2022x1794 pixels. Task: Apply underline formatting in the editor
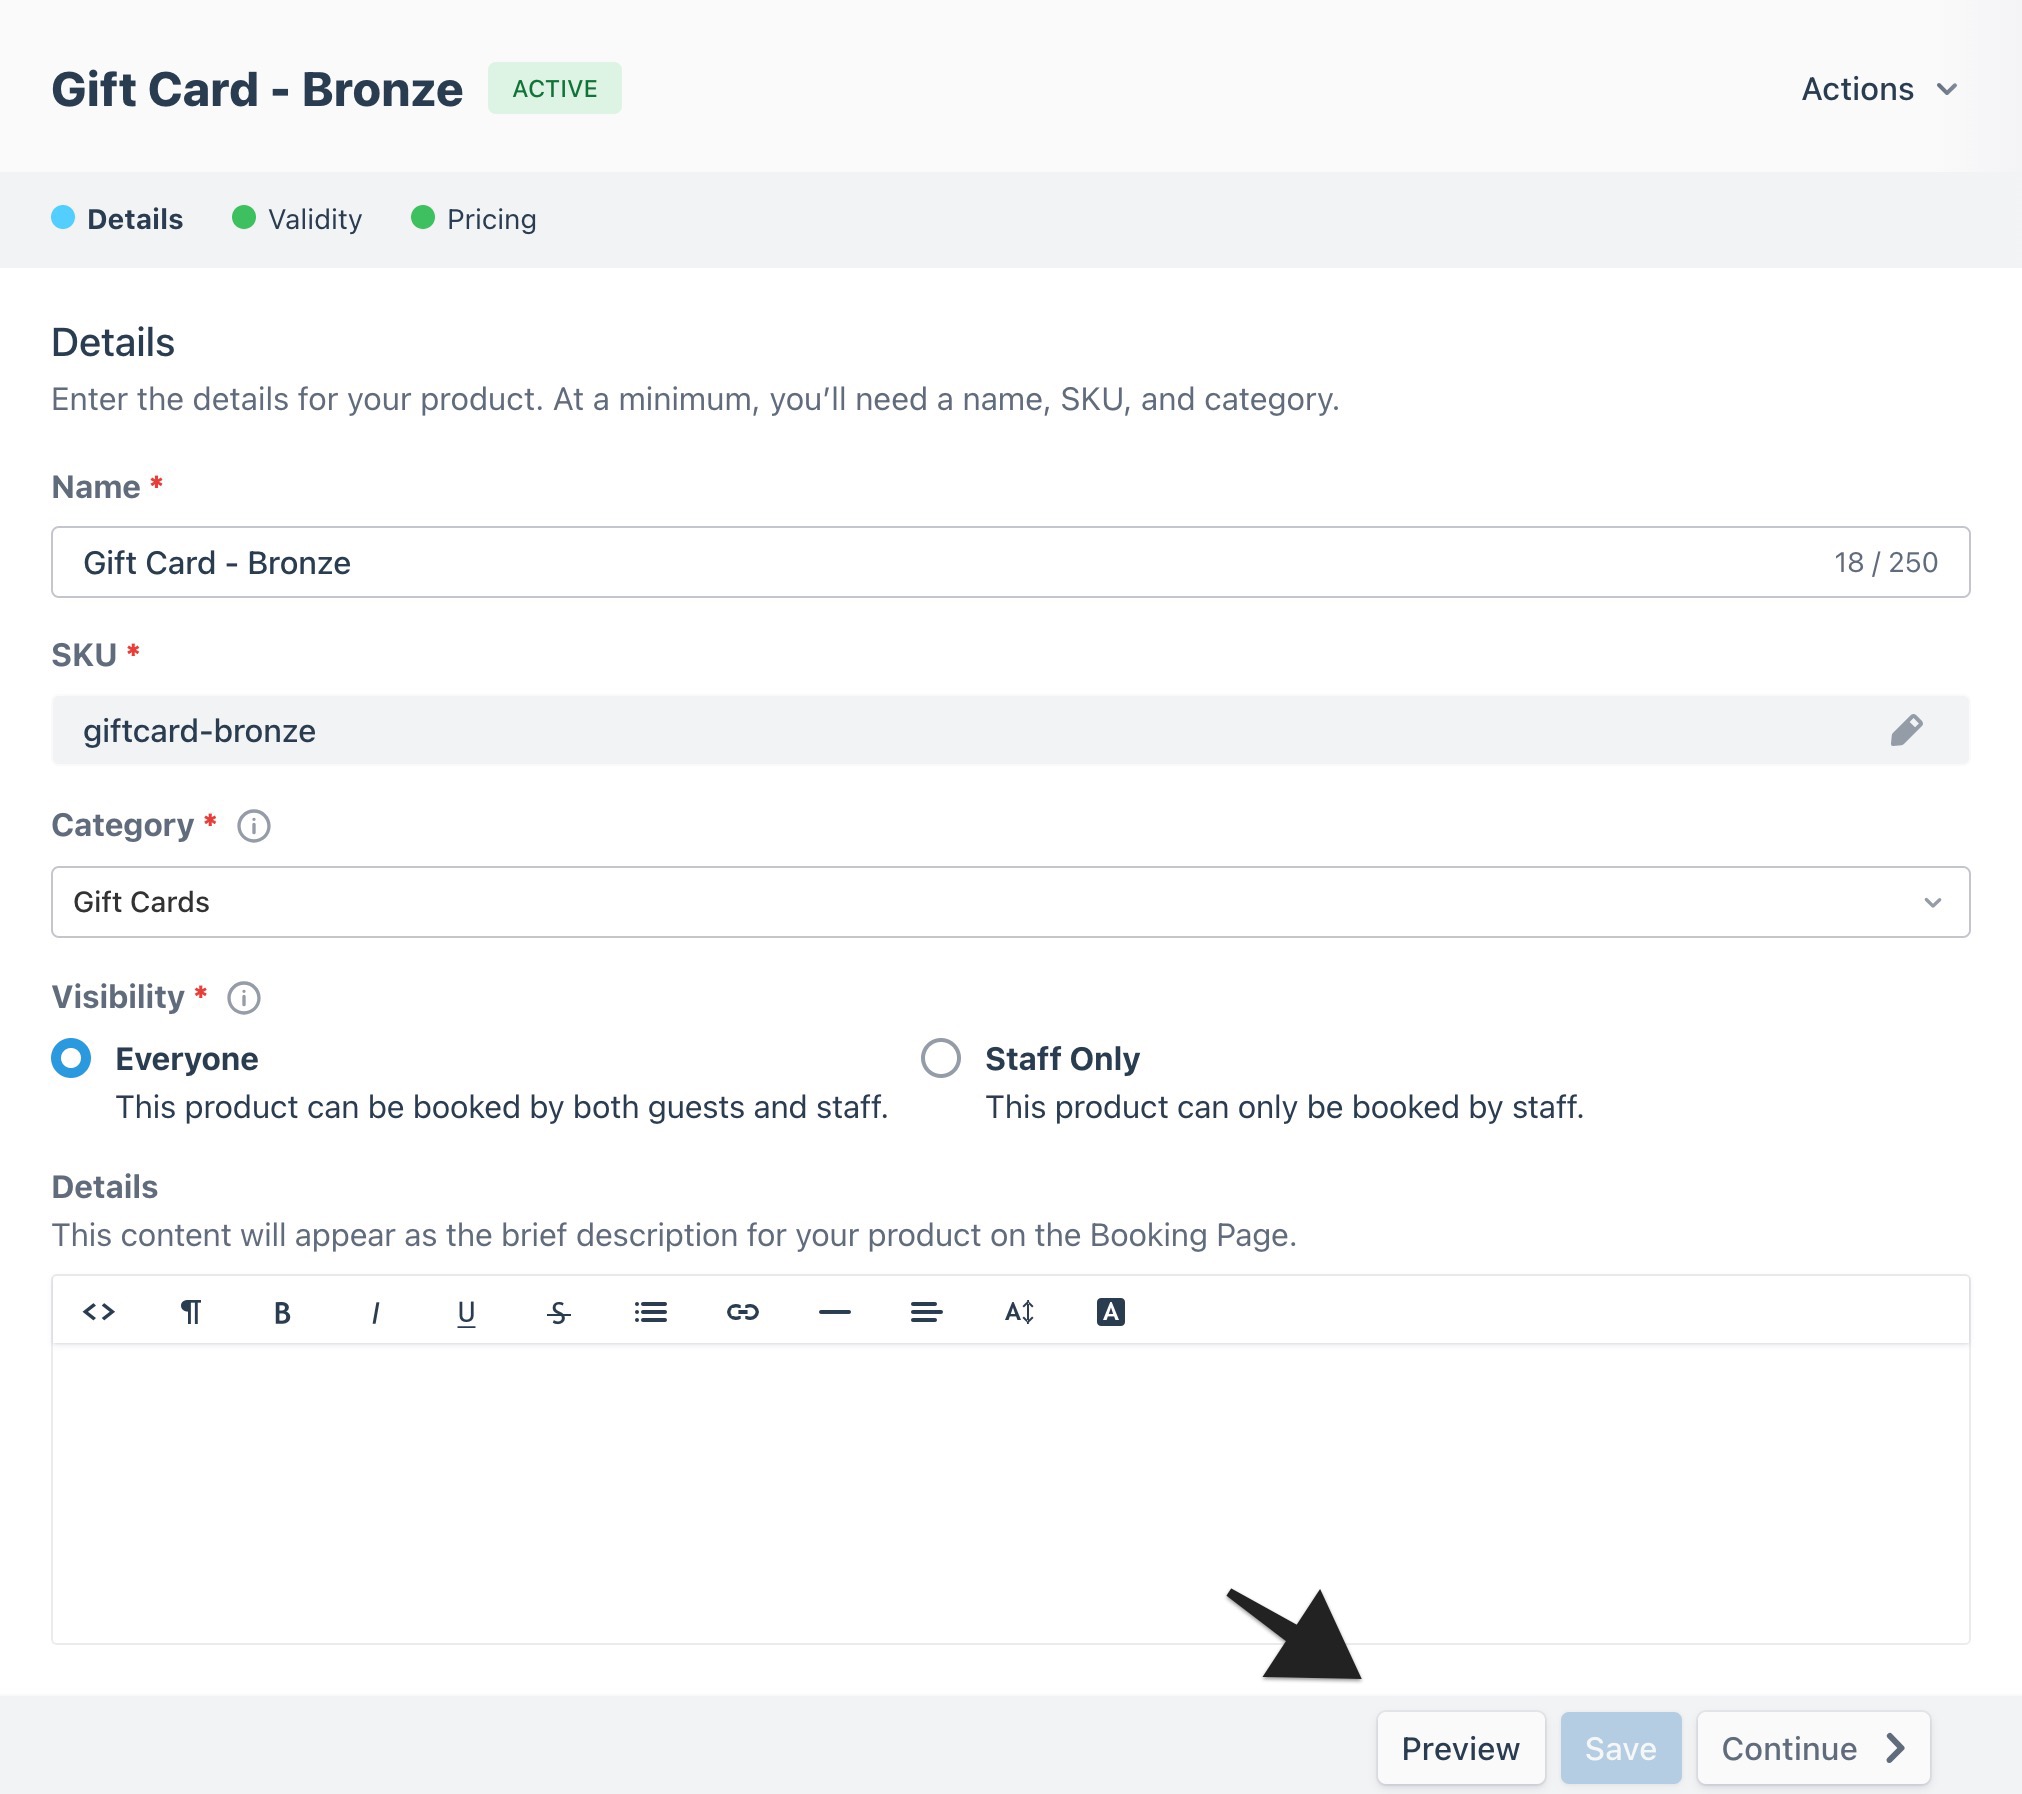466,1312
